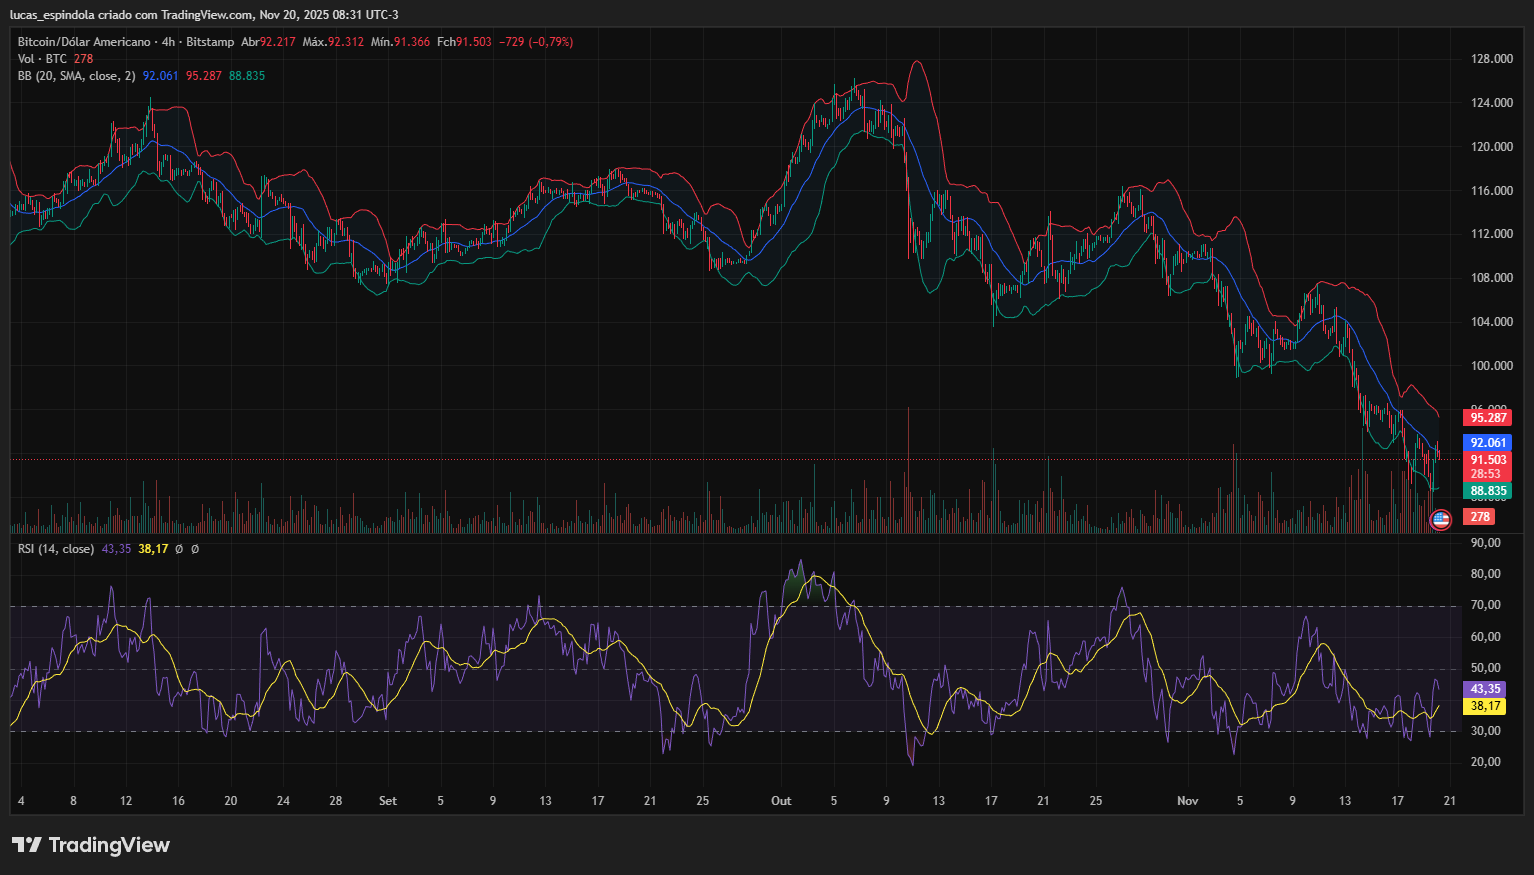Click the 100.000 level on the price scale

[x=1492, y=366]
